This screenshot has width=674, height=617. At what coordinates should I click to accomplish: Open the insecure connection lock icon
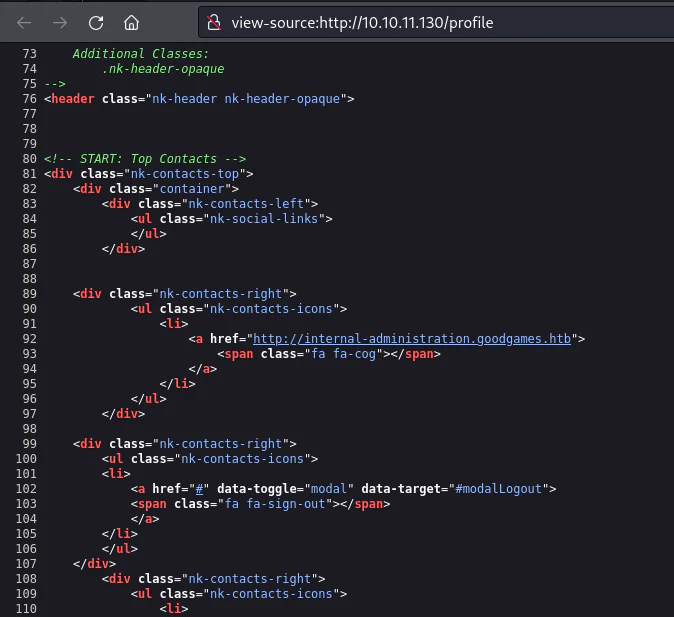(214, 22)
